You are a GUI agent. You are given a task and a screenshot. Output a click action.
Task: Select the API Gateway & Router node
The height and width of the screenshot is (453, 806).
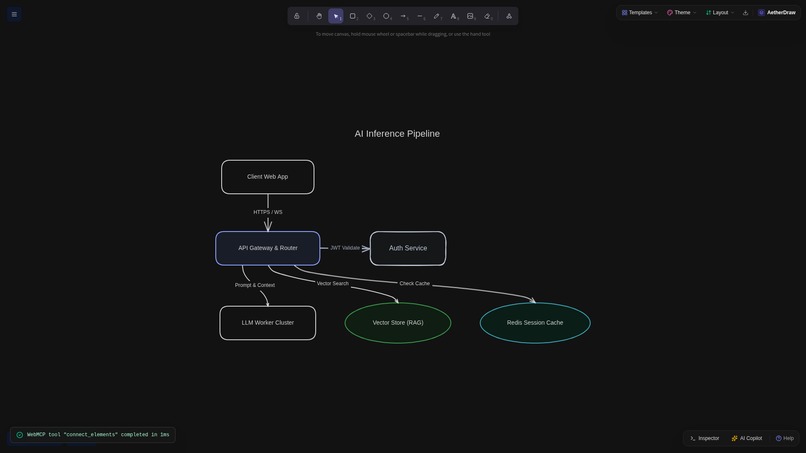pyautogui.click(x=268, y=248)
